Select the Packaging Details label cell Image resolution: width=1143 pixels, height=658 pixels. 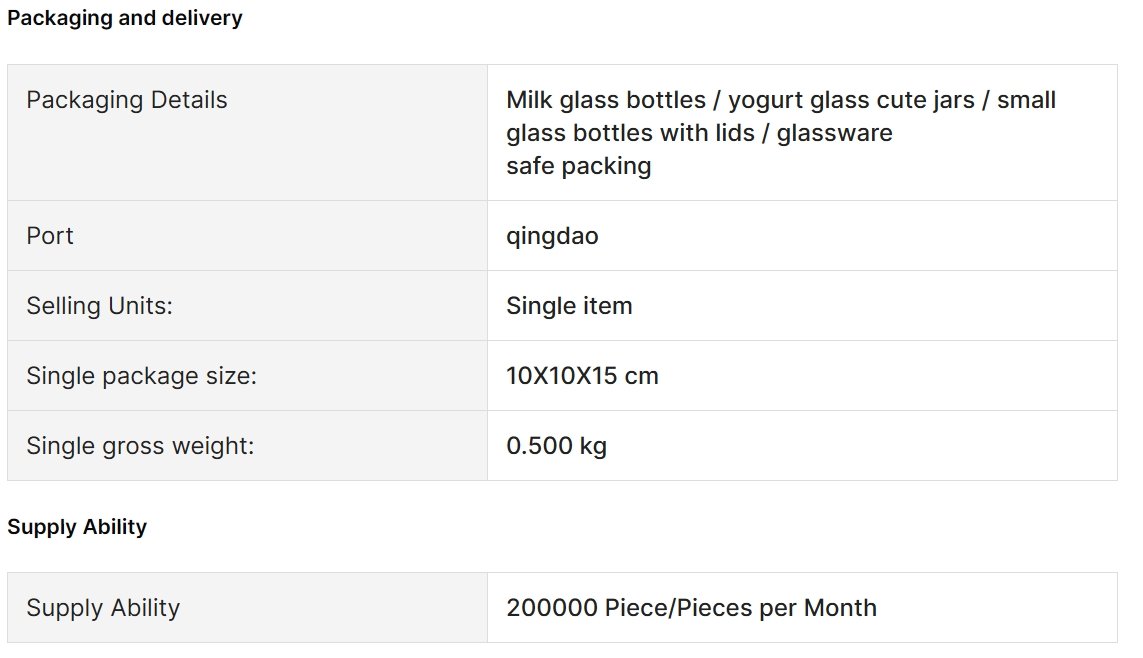click(247, 133)
